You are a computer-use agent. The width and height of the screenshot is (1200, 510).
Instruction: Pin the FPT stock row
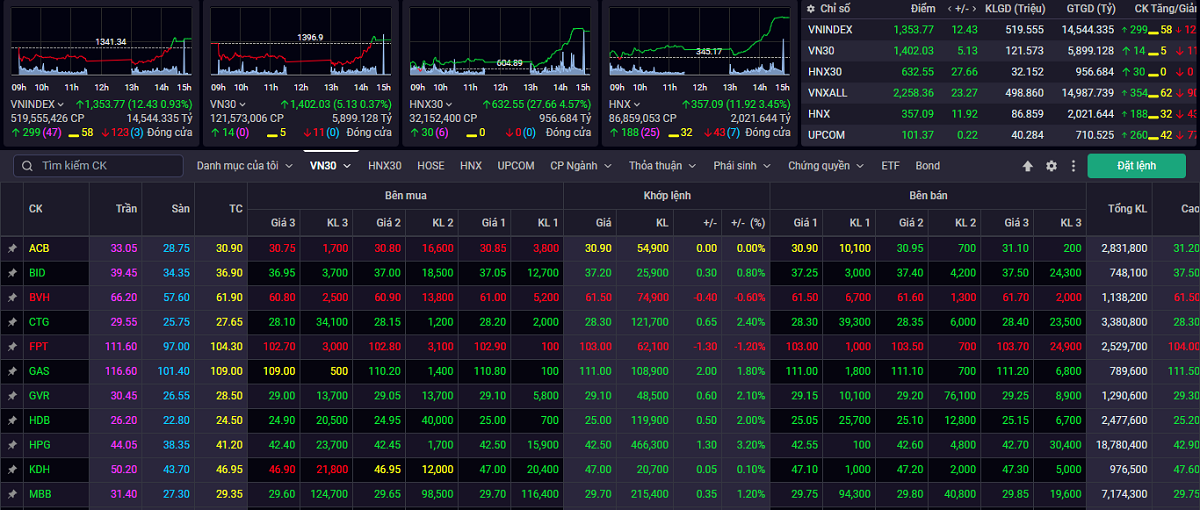point(12,346)
